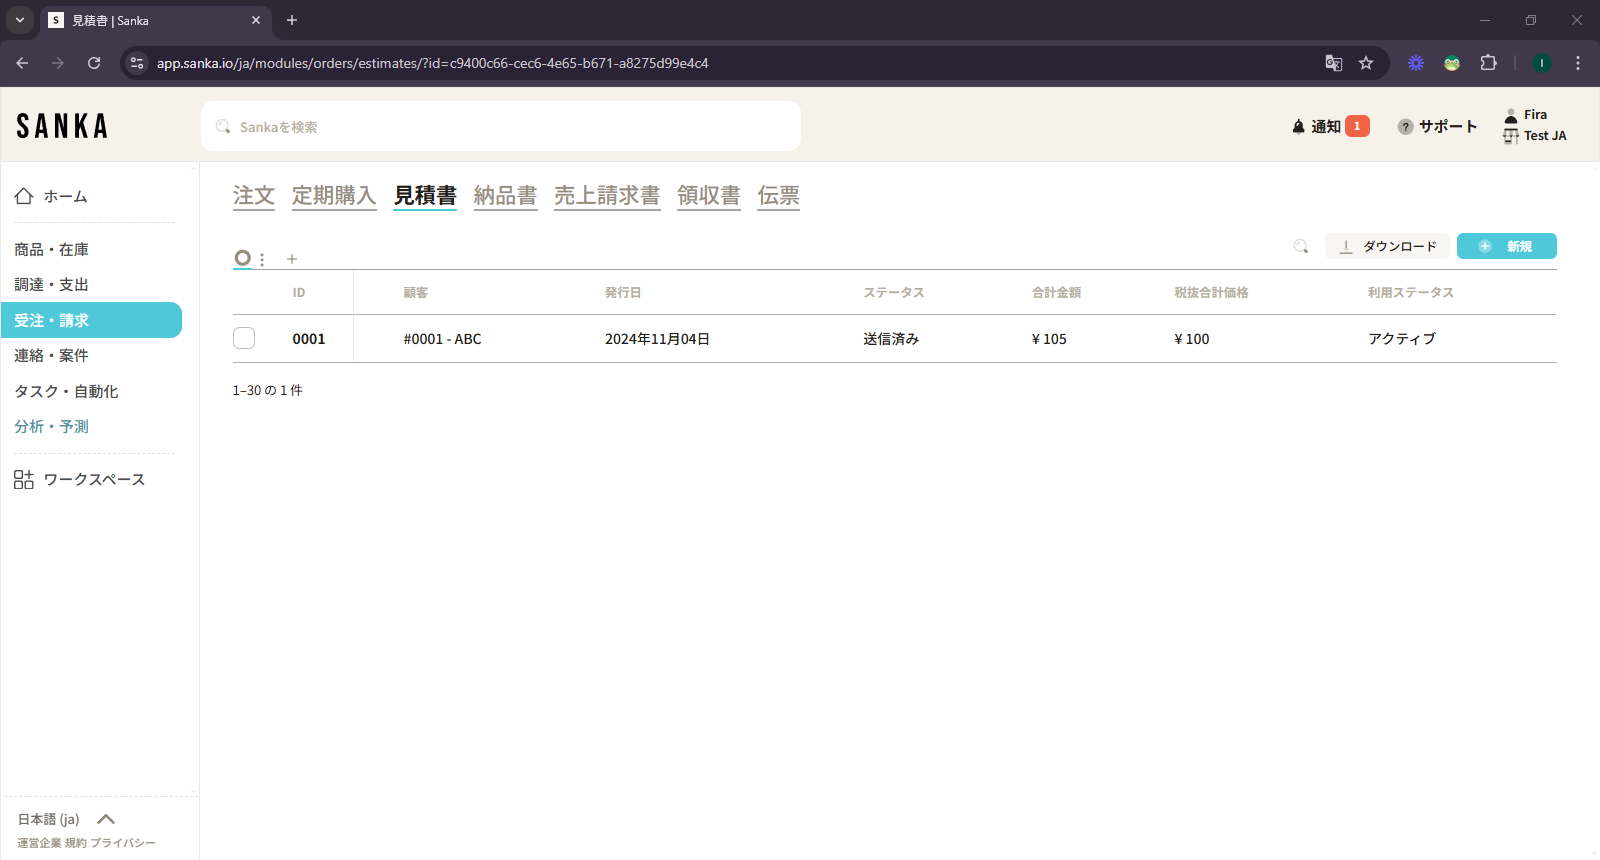This screenshot has height=860, width=1600.
Task: Click the notification bell icon
Action: coord(1298,127)
